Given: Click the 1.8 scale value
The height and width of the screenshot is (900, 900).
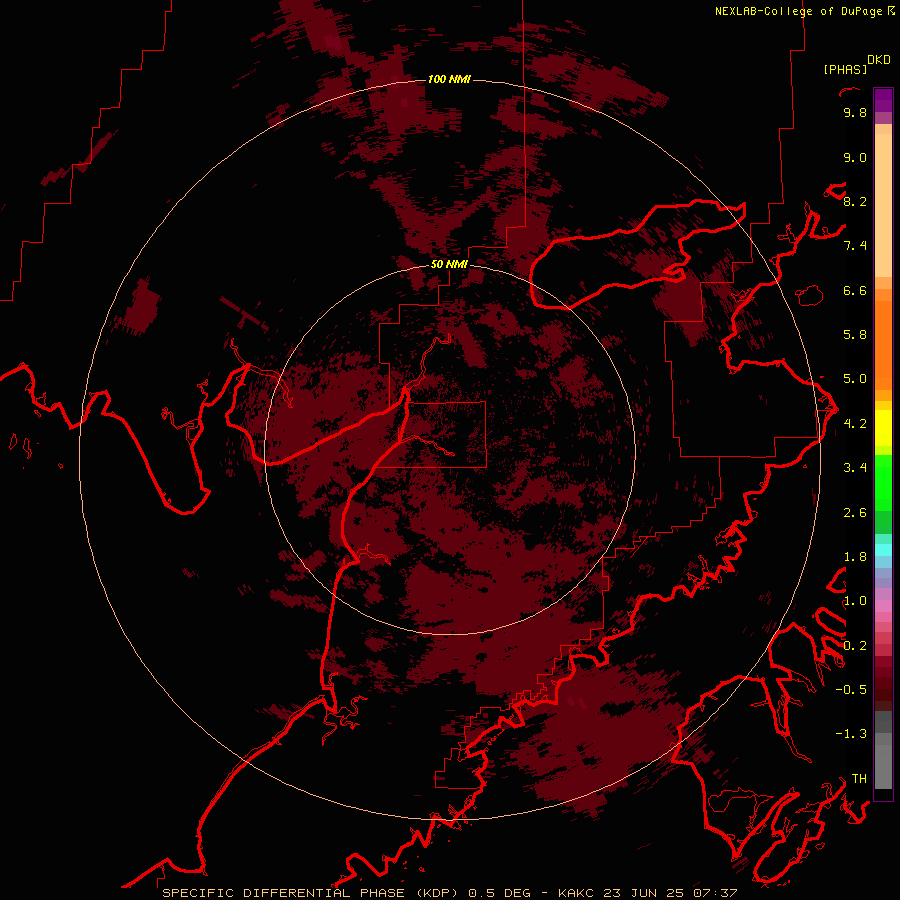Looking at the screenshot, I should (855, 557).
